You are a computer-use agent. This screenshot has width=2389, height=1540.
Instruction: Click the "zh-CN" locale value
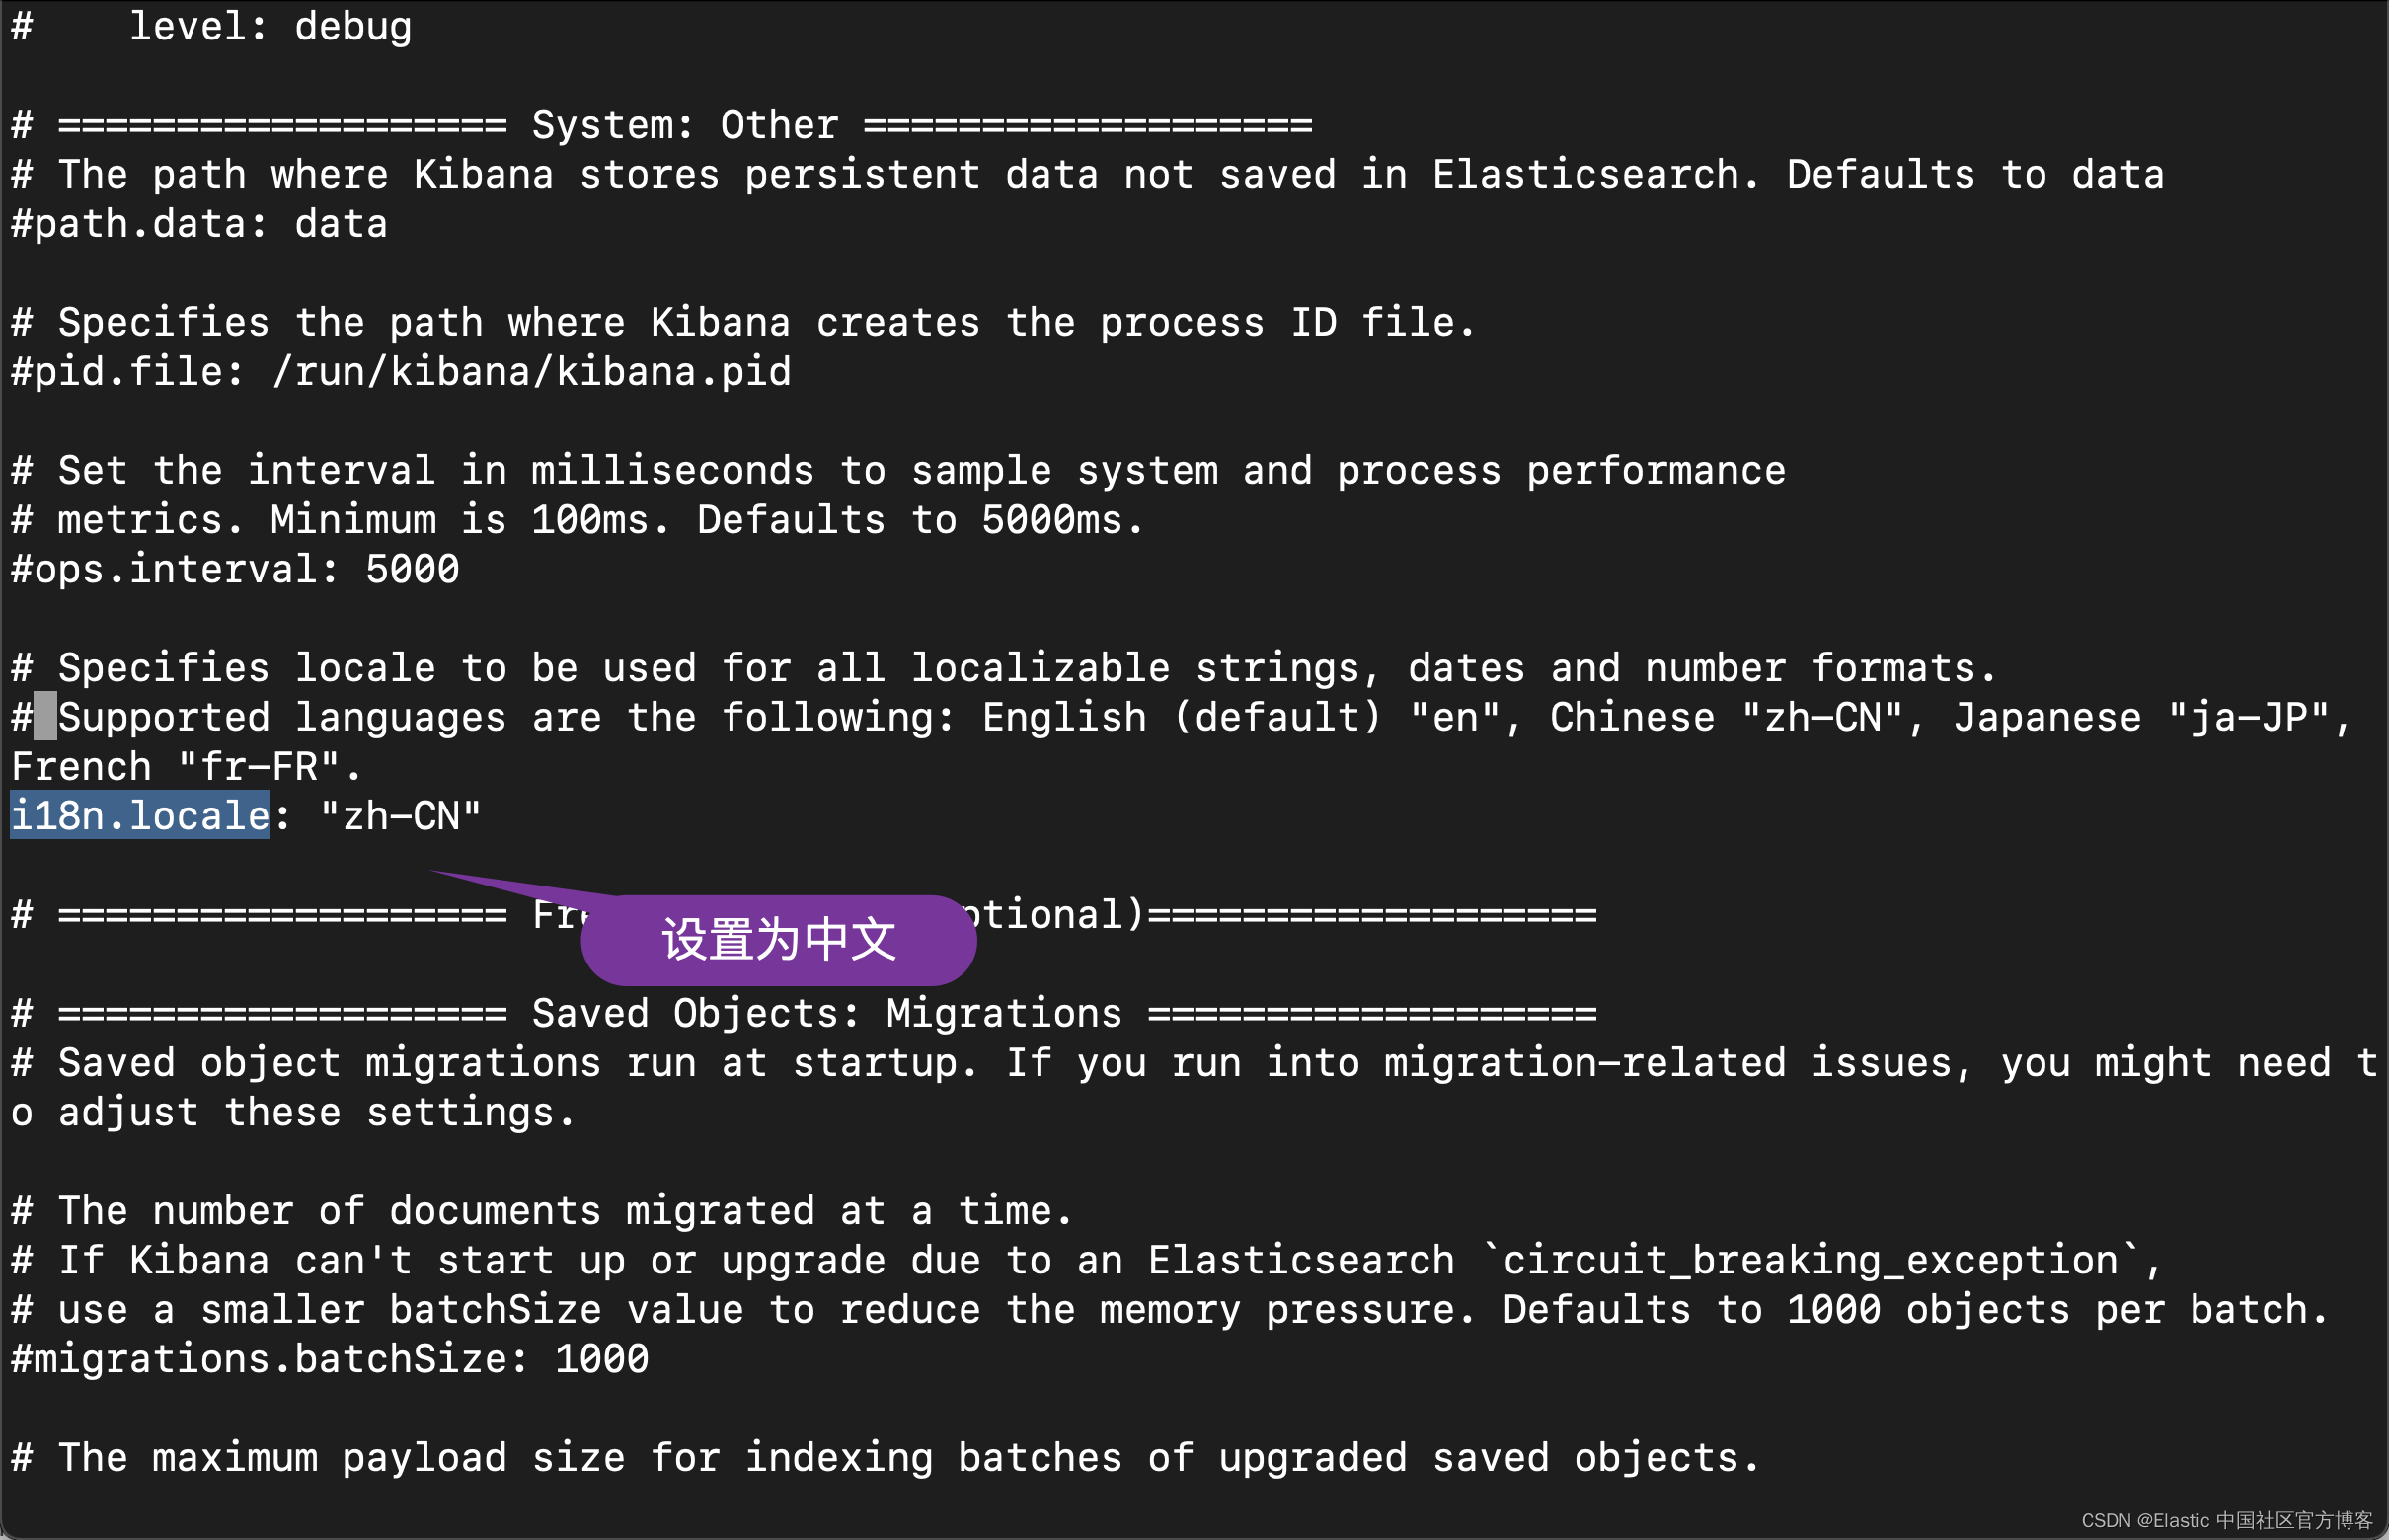coord(400,816)
